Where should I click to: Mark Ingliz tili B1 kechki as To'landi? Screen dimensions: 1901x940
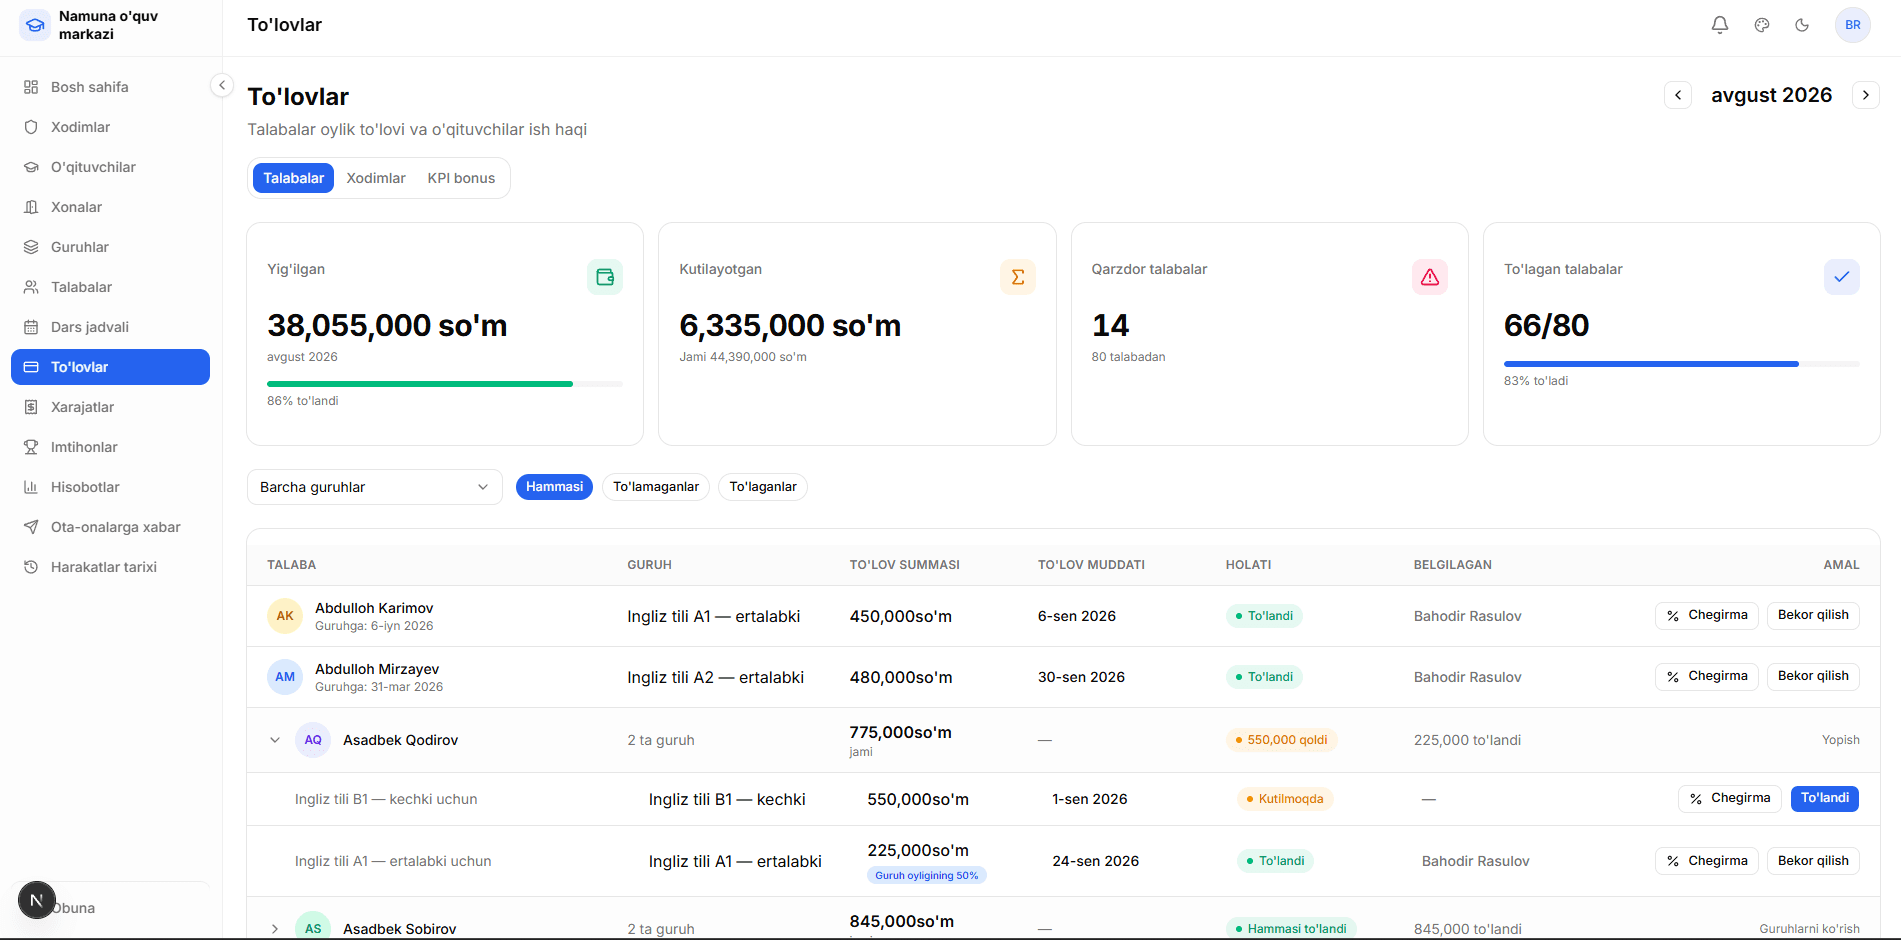tap(1825, 798)
